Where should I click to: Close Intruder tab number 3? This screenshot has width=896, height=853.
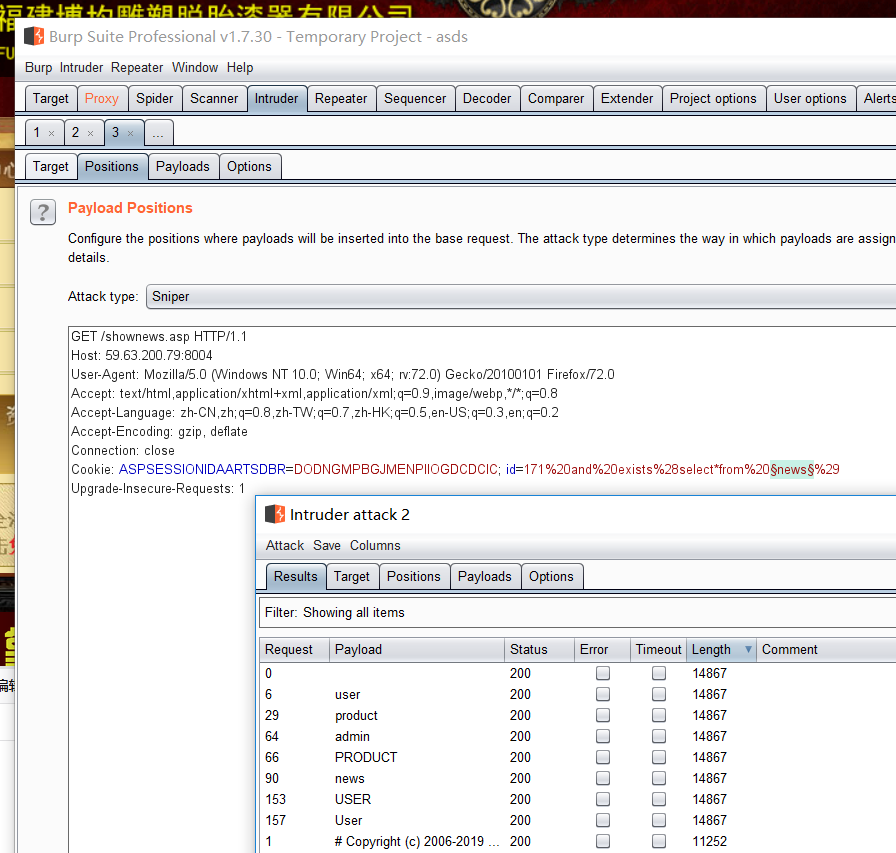tap(130, 134)
